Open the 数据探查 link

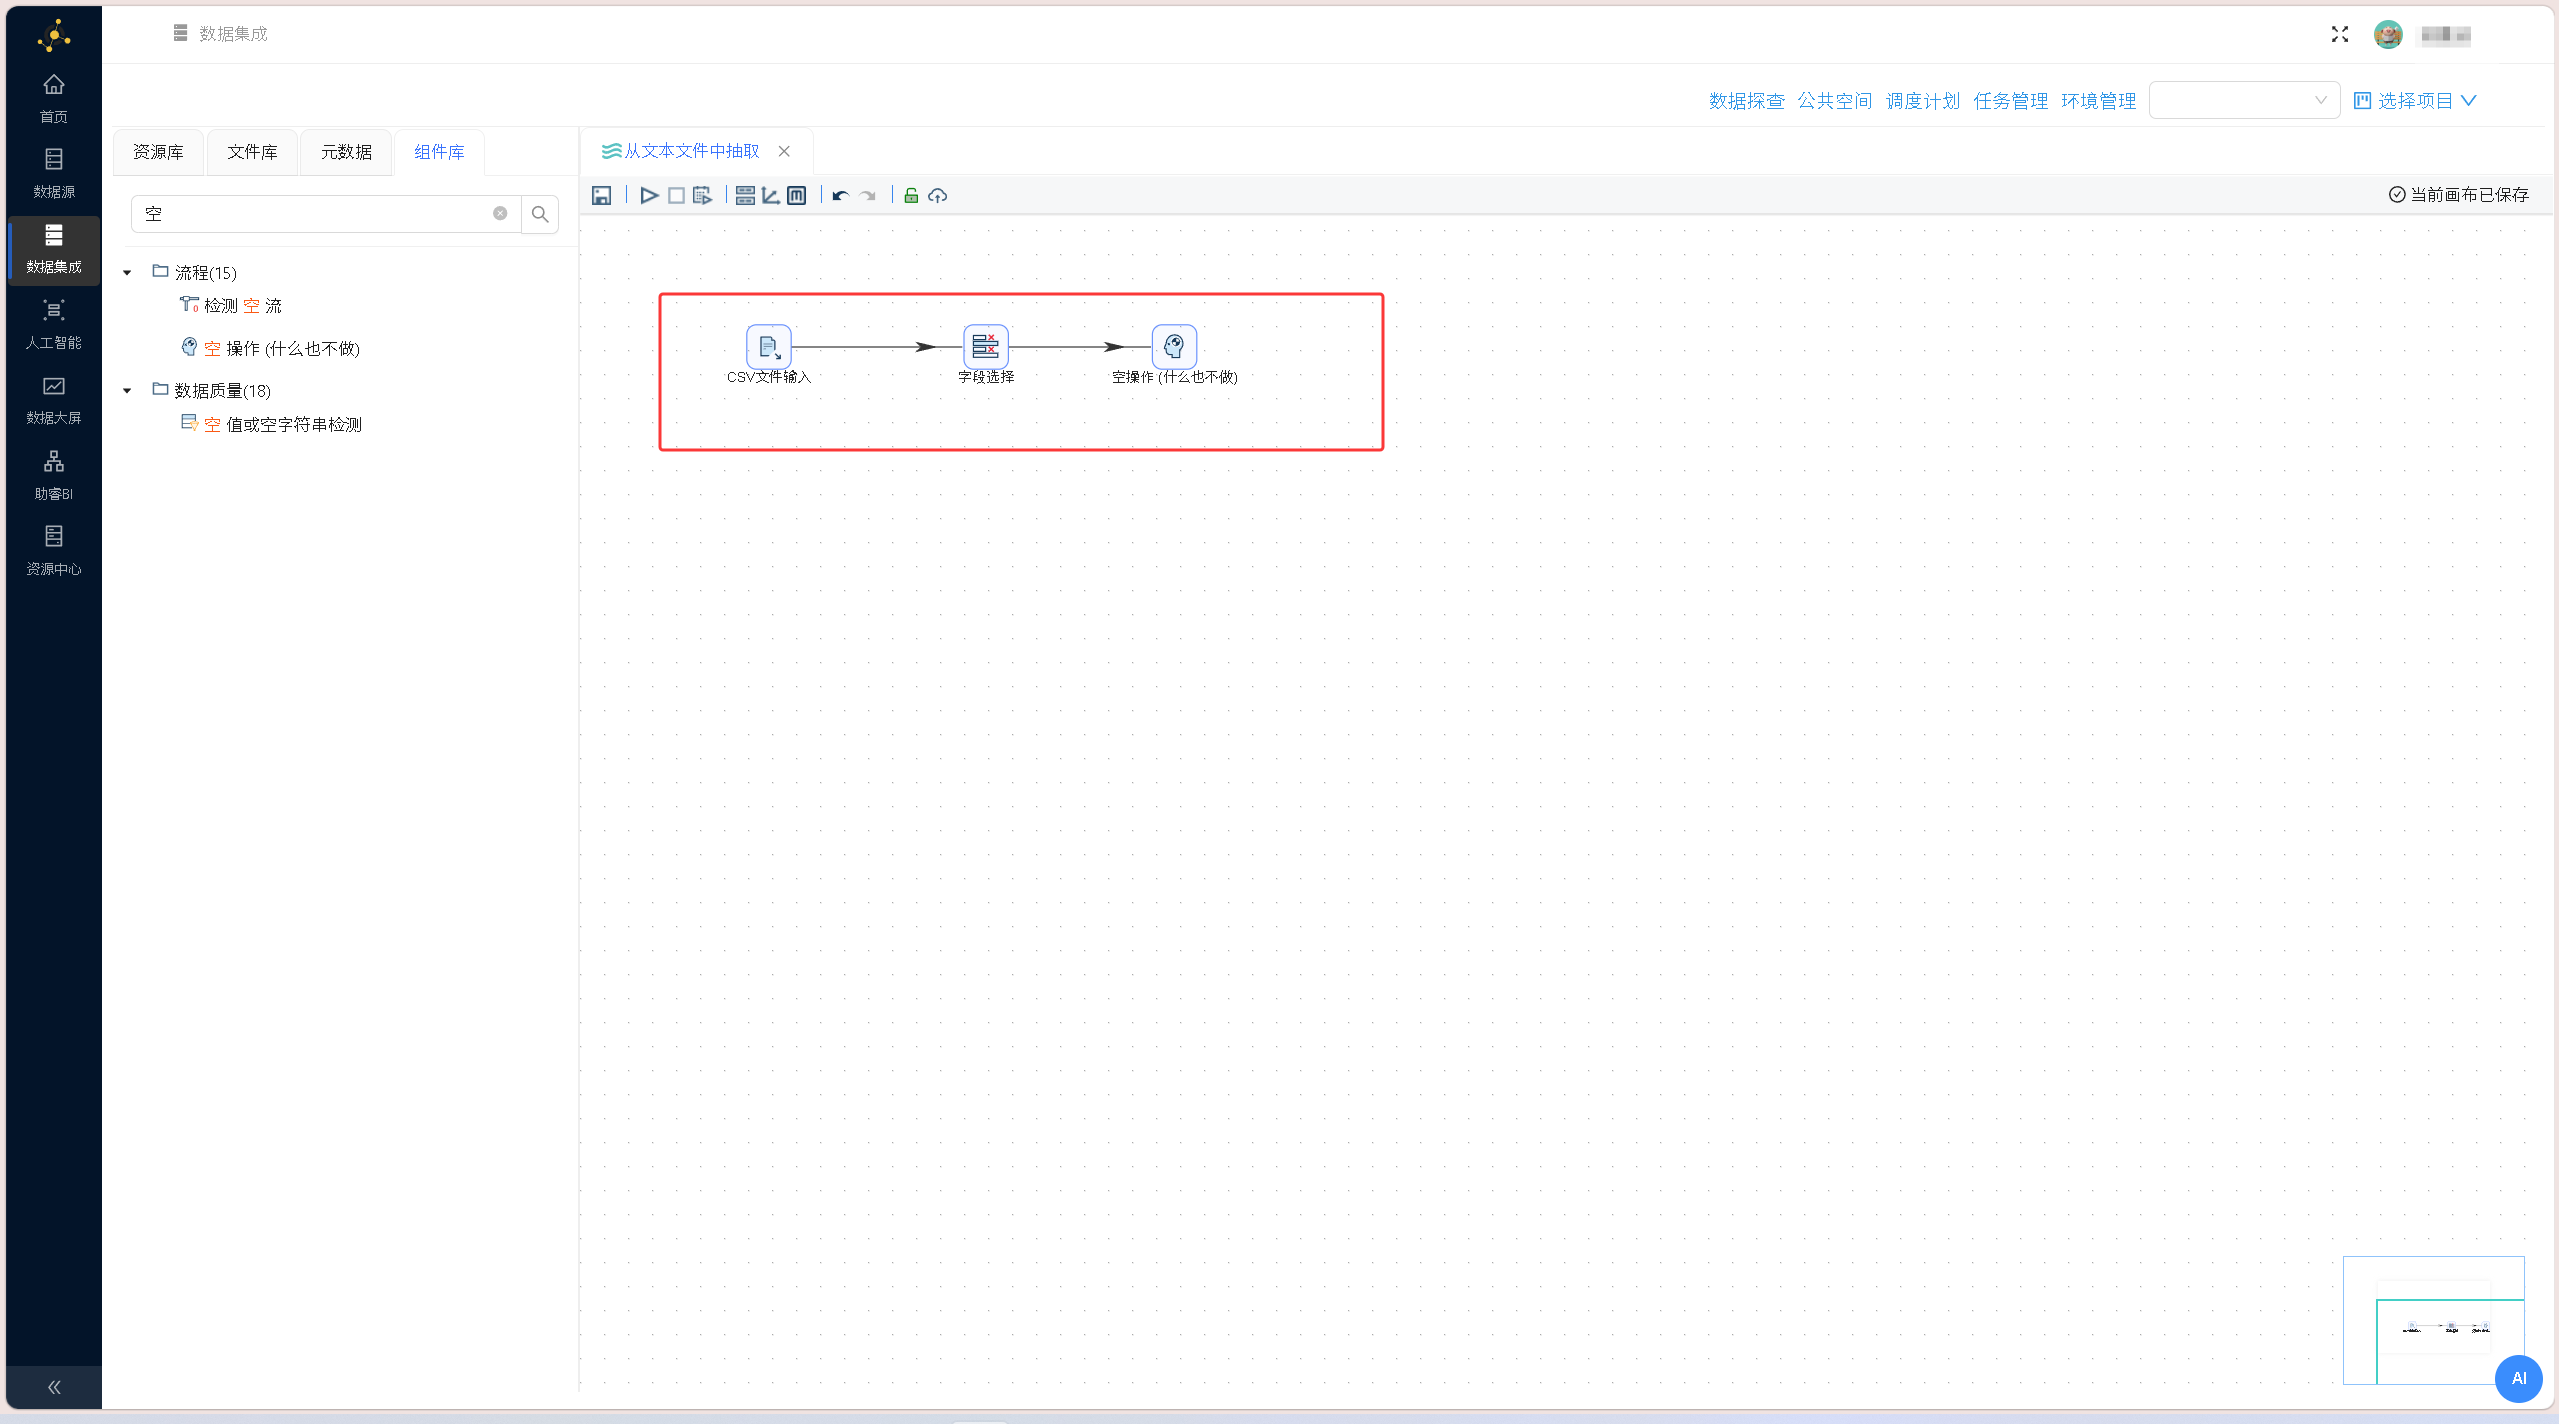pos(1746,101)
